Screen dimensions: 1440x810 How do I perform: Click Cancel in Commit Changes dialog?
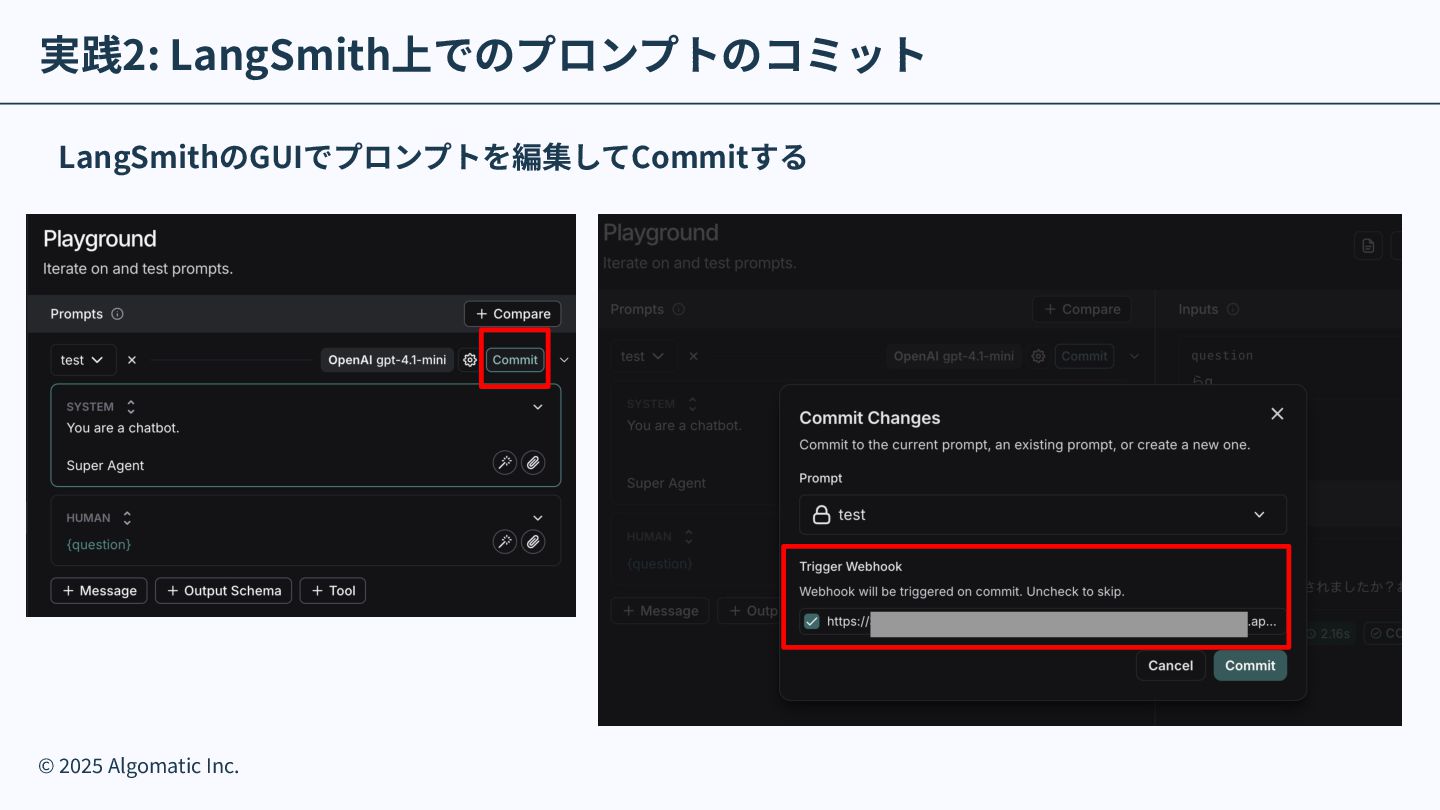(x=1170, y=666)
